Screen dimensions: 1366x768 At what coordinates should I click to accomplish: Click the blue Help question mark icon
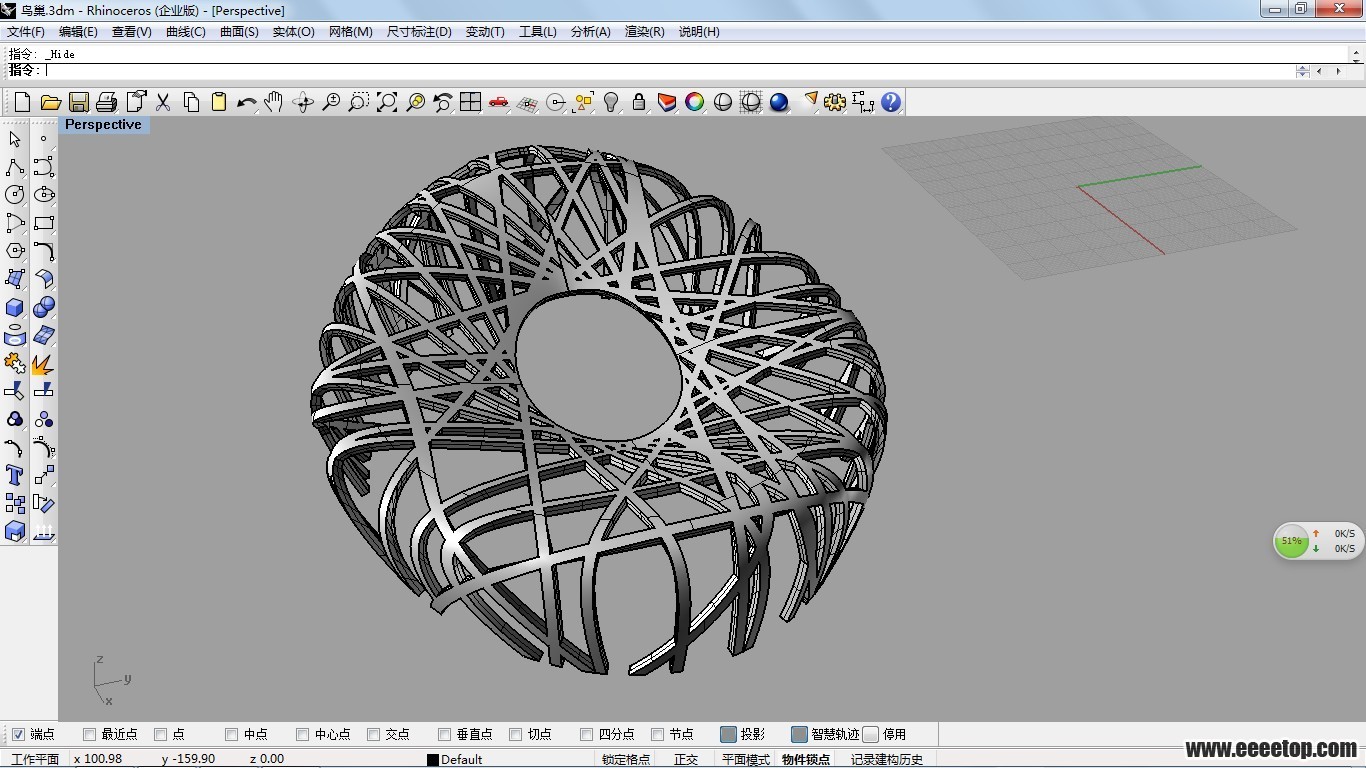point(891,102)
